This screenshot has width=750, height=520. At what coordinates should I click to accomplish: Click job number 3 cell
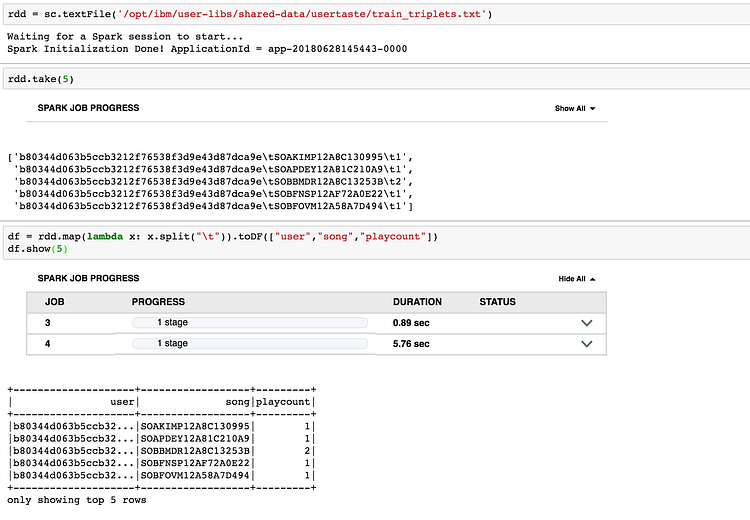point(47,323)
